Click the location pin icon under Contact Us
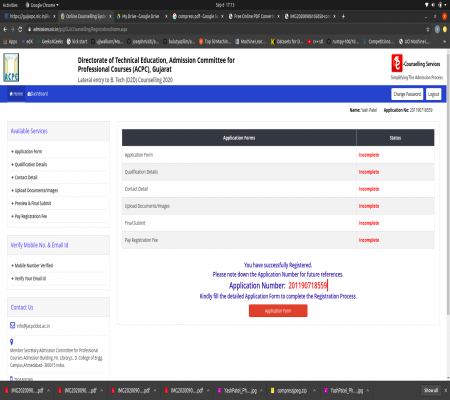Viewport: 450px width, 400px height. point(12,342)
